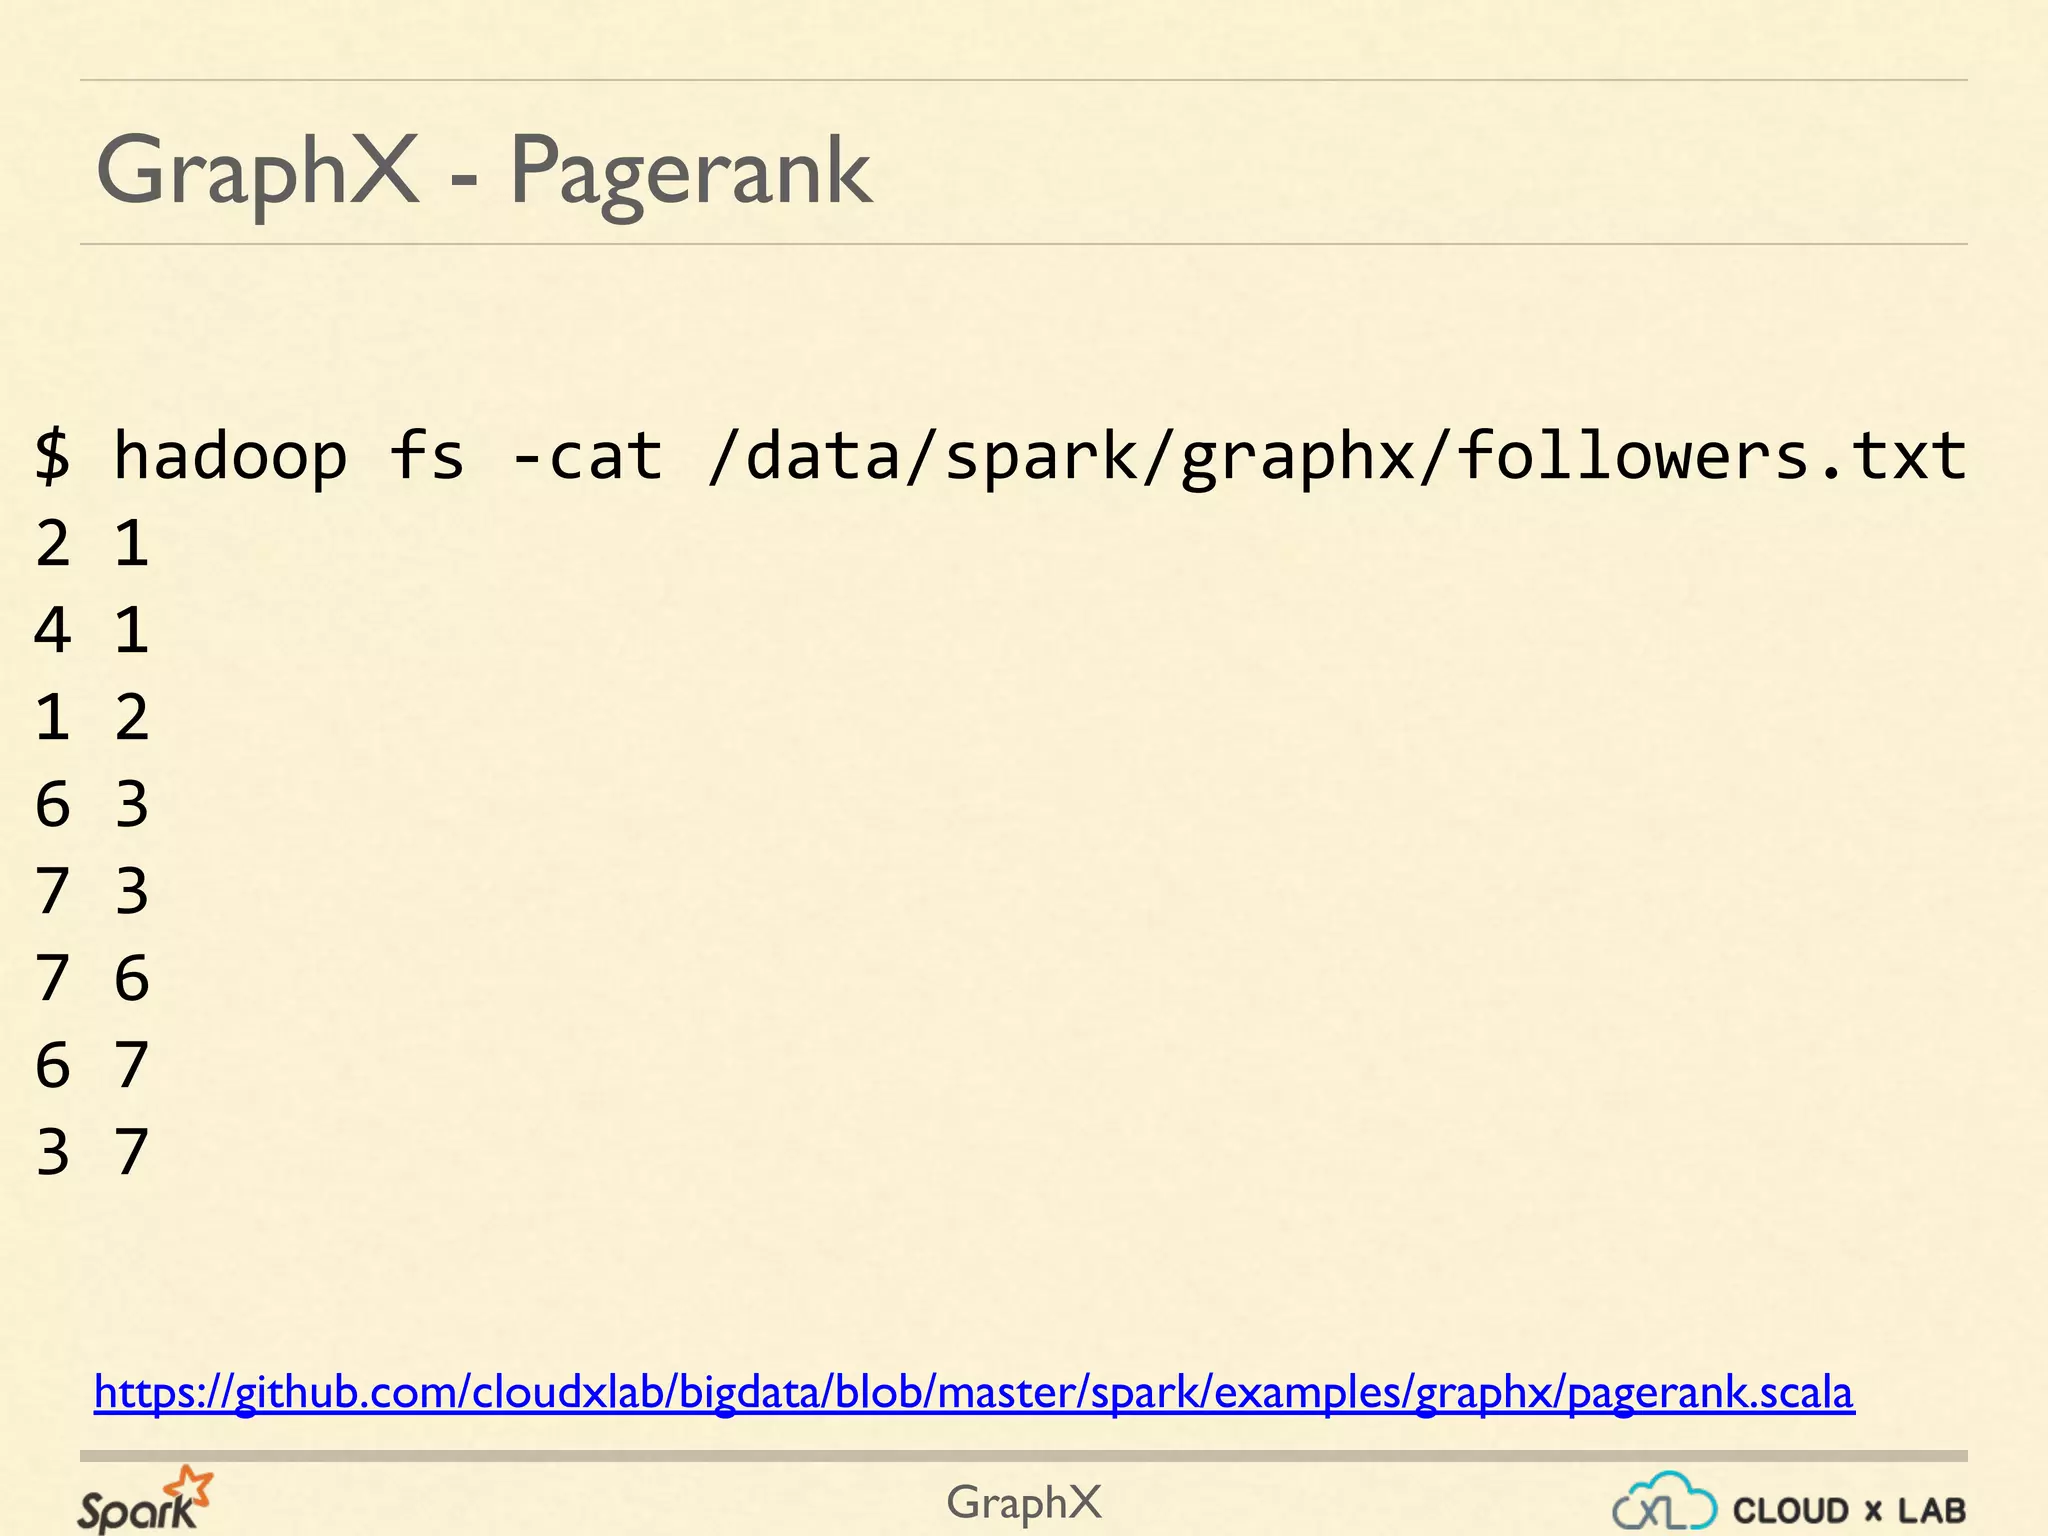This screenshot has width=2048, height=1536.
Task: Click the 'GraphX' footer label
Action: [1024, 1503]
